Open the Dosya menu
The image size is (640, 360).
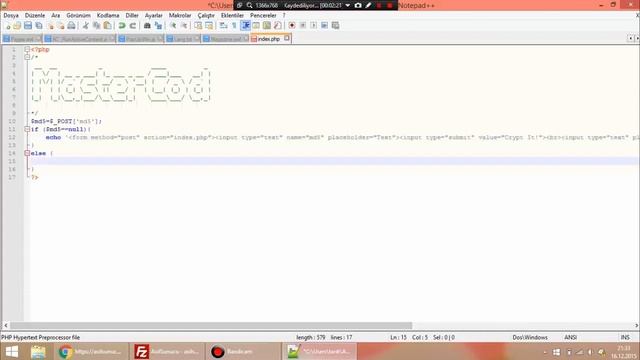click(11, 16)
